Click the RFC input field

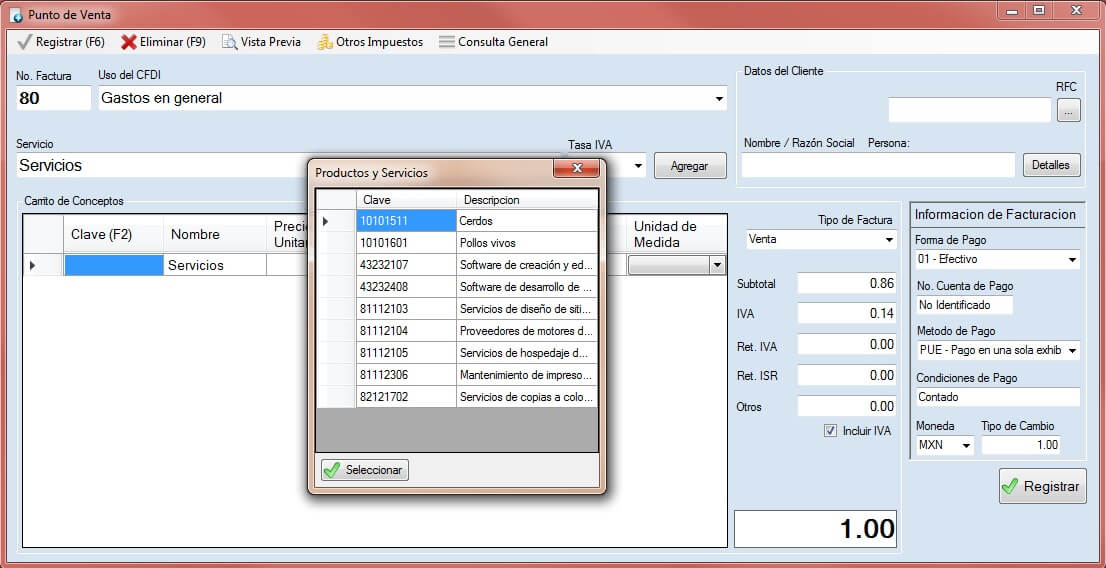970,110
